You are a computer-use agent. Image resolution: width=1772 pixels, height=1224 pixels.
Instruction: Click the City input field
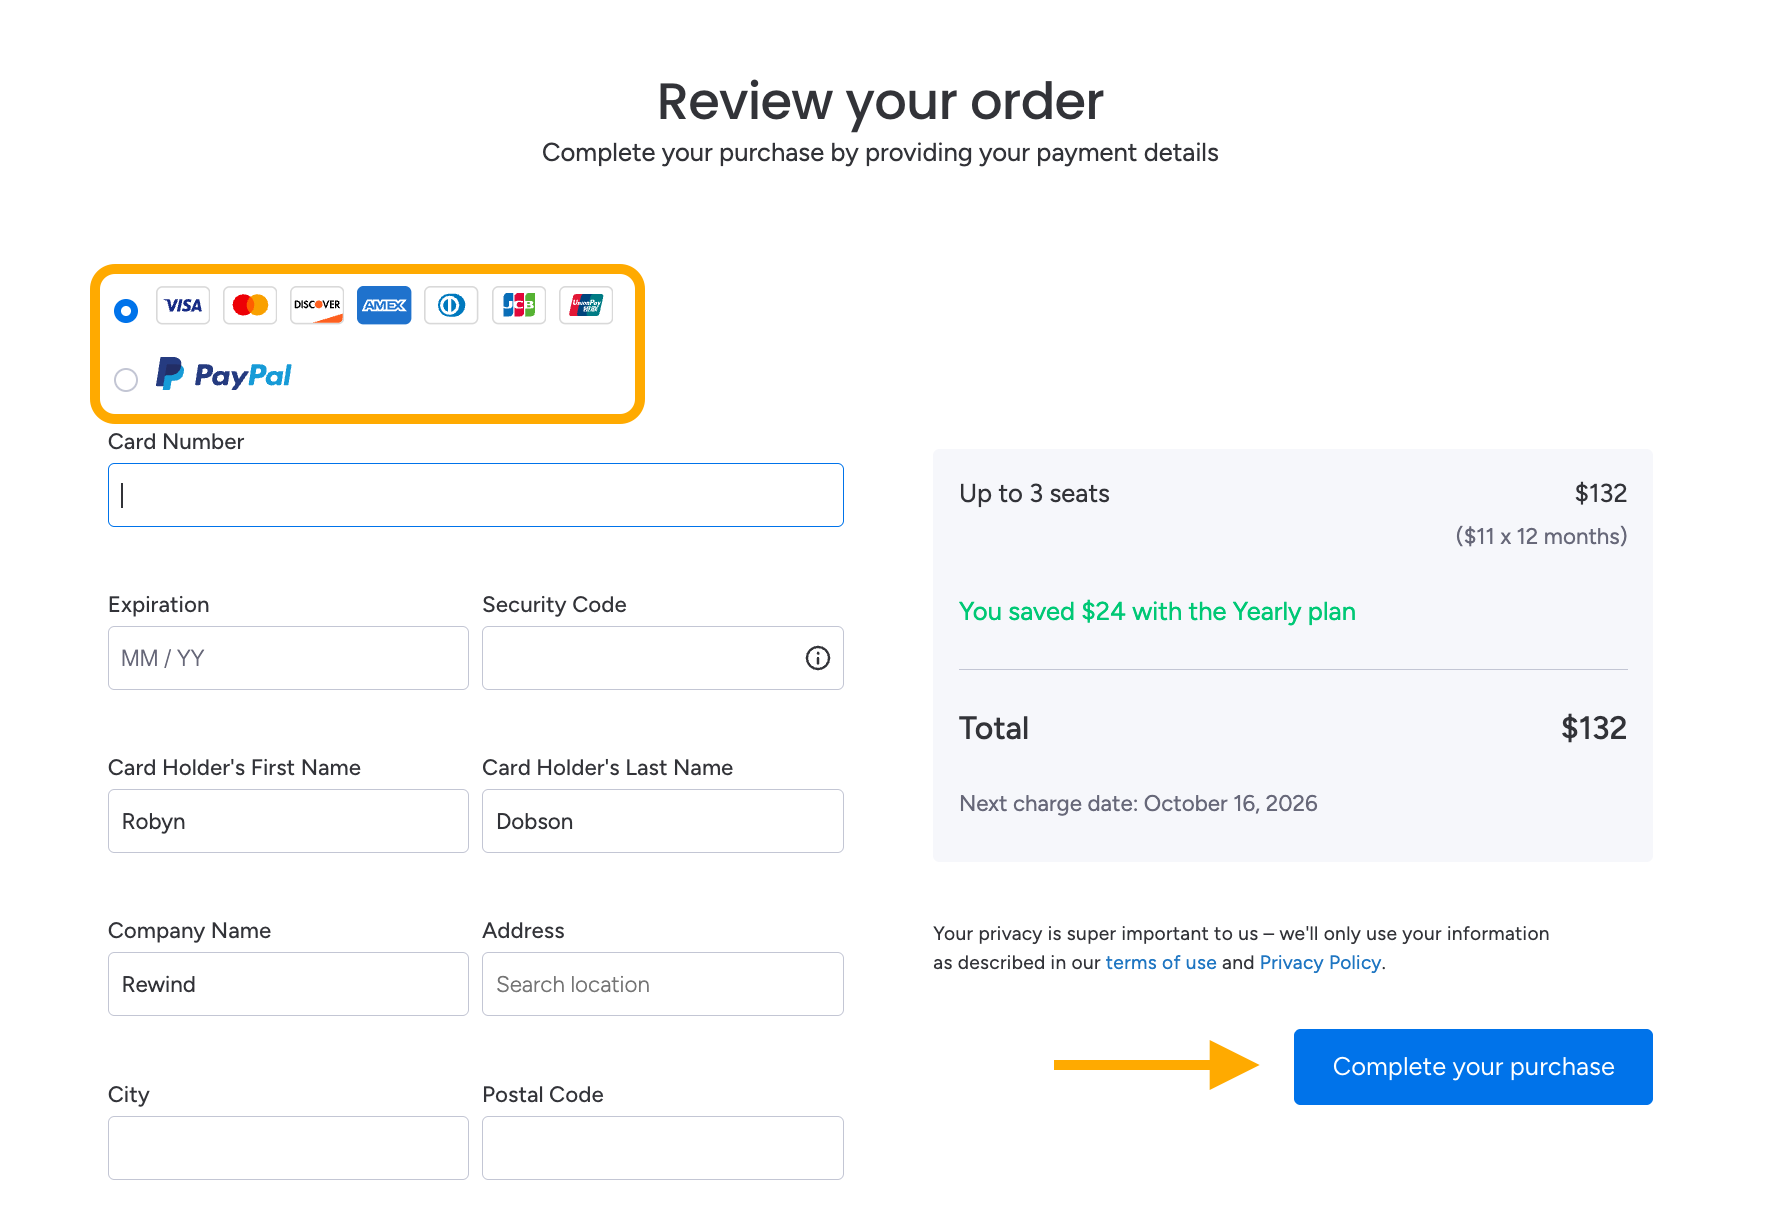click(288, 1148)
